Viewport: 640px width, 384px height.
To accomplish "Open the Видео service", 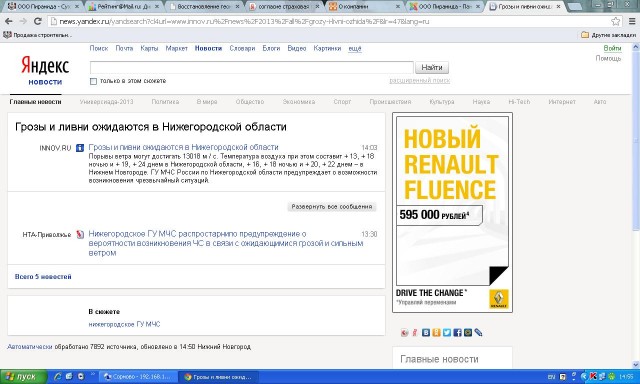I will [297, 48].
